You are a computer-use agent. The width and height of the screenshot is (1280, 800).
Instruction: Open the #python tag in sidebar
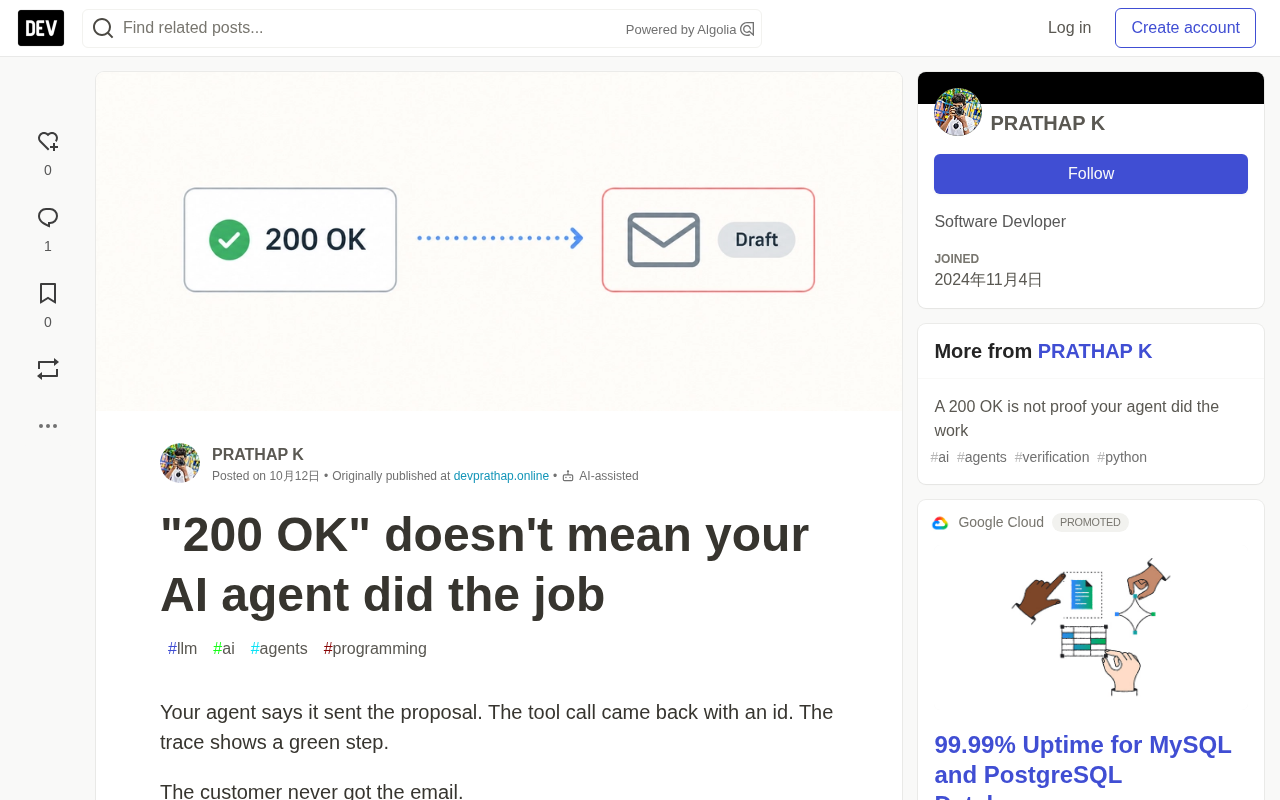[x=1122, y=457]
